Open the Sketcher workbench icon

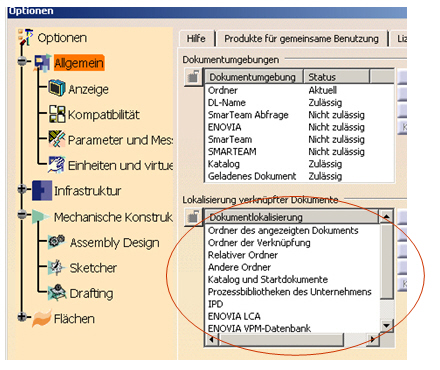(56, 267)
